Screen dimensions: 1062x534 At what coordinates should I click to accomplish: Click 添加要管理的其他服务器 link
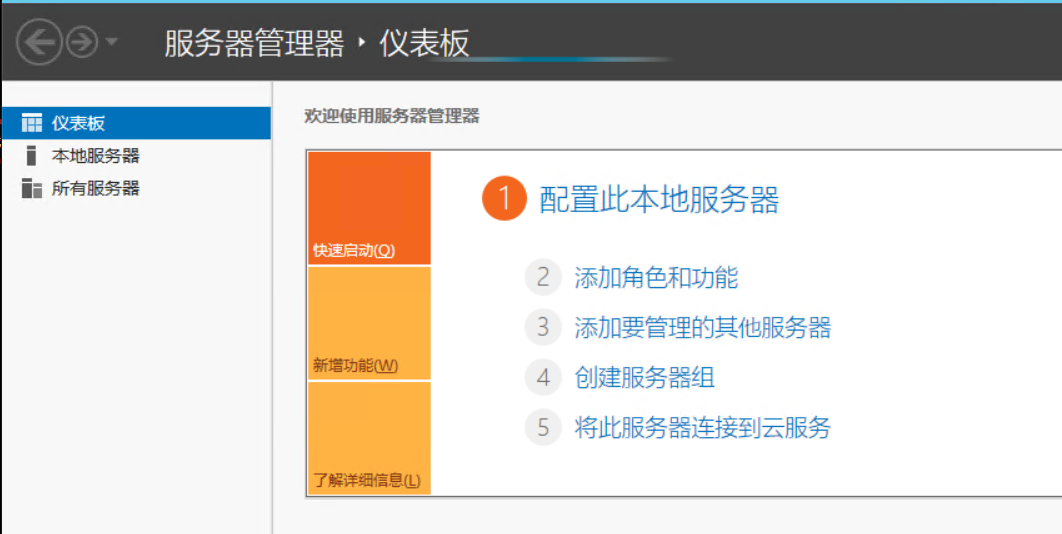click(702, 327)
